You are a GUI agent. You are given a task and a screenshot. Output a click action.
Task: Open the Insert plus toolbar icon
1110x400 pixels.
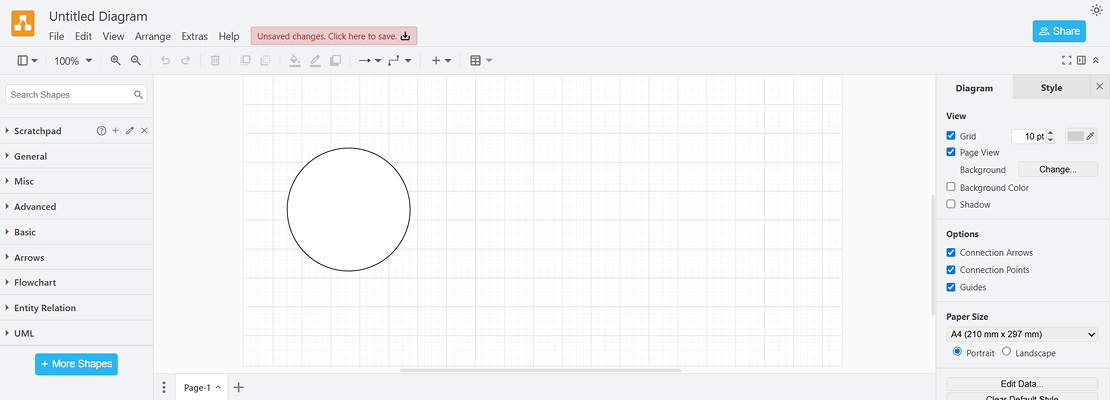pos(440,61)
